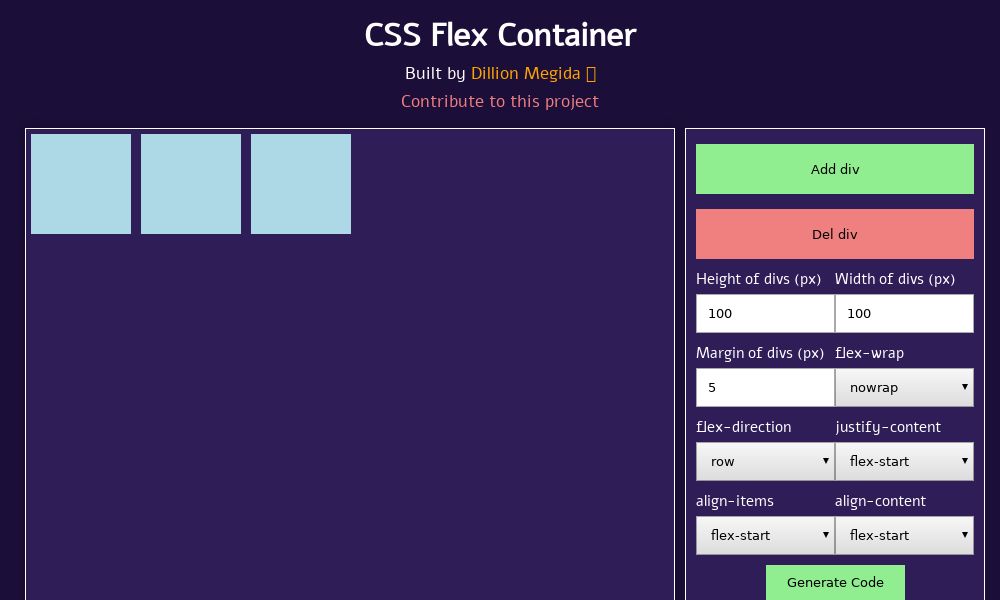Screen dimensions: 1000x600
Task: Click the Margin of divs input showing 5
Action: click(765, 387)
